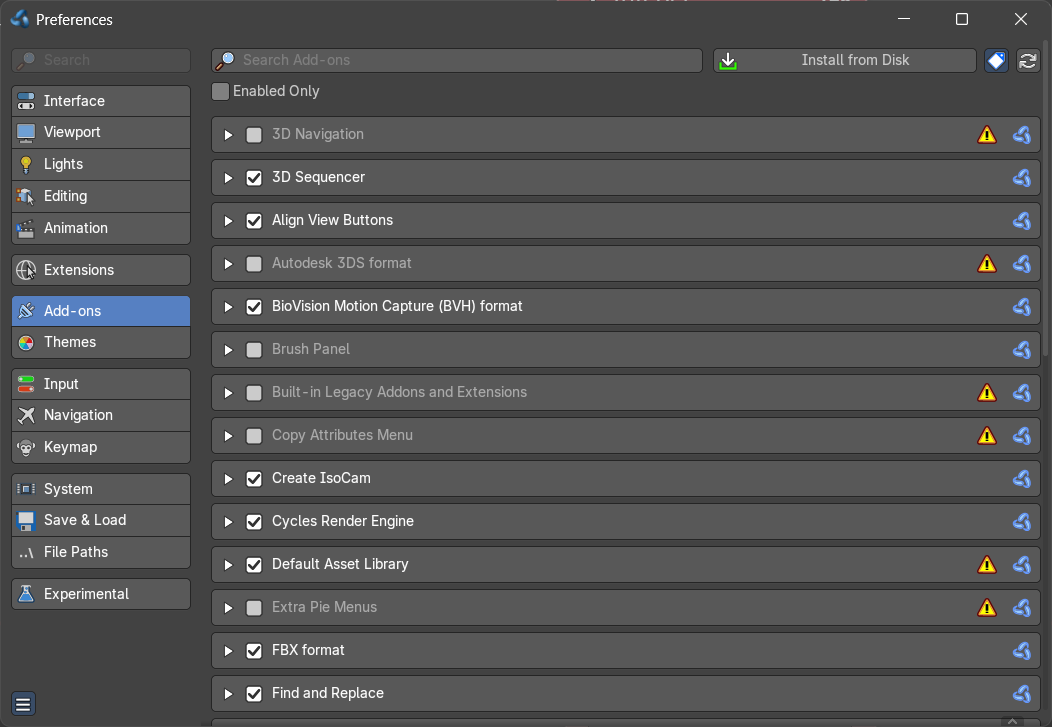Click the warning icon on 3D Navigation row
Screen dimensions: 1052x727
986,135
